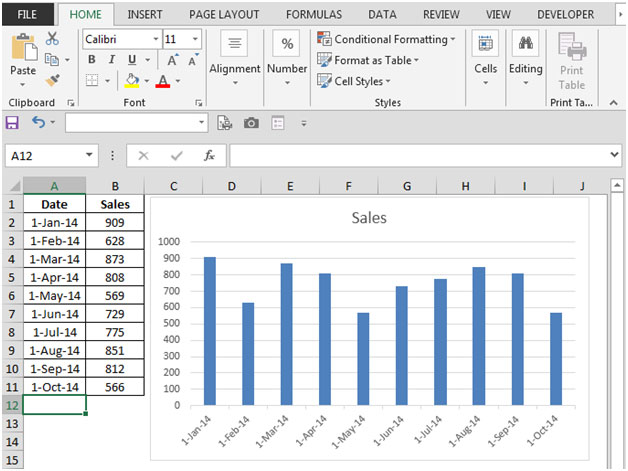628x471 pixels.
Task: Open Paste options dropdown arrow
Action: coord(23,85)
